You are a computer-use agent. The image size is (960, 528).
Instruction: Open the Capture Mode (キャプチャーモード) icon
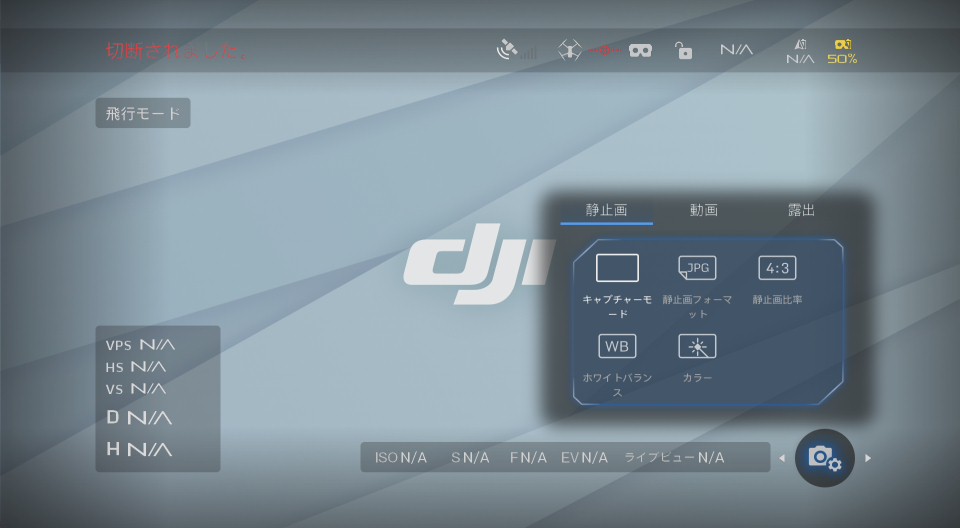617,268
